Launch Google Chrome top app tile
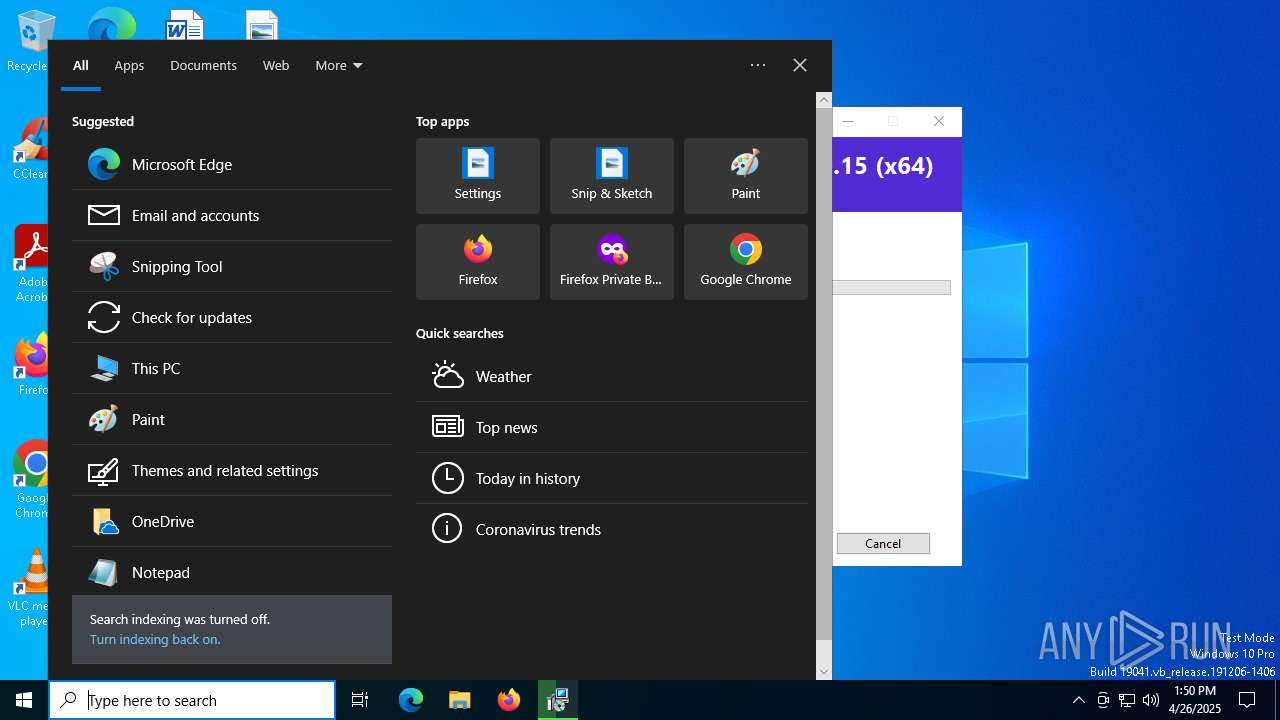This screenshot has width=1280, height=720. pos(746,262)
